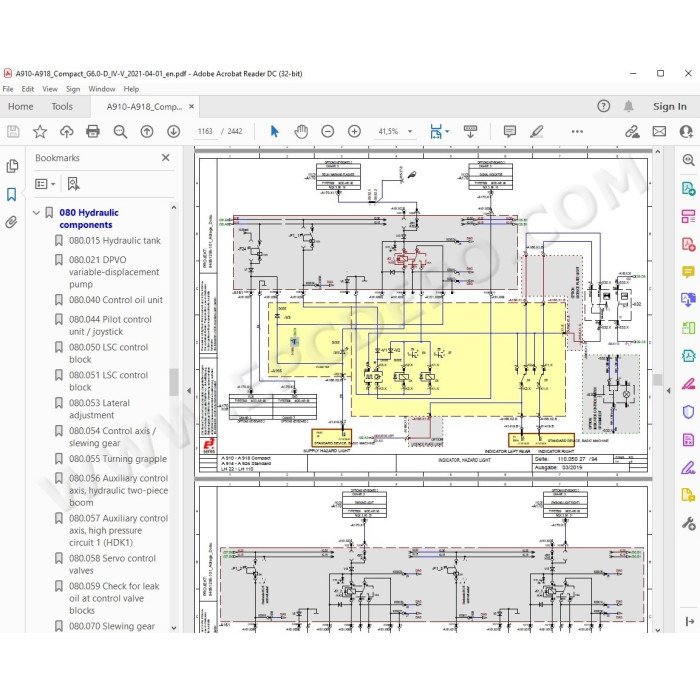Open the View menu
This screenshot has width=700, height=700.
pyautogui.click(x=50, y=89)
